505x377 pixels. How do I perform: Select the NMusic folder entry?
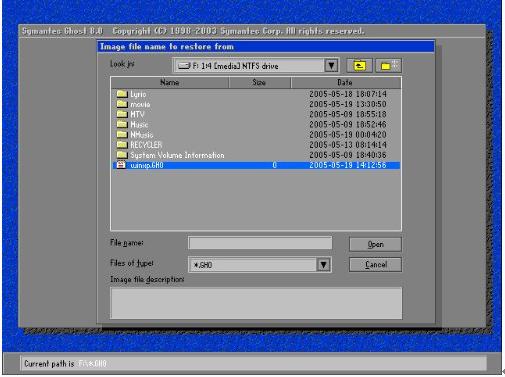pos(256,134)
